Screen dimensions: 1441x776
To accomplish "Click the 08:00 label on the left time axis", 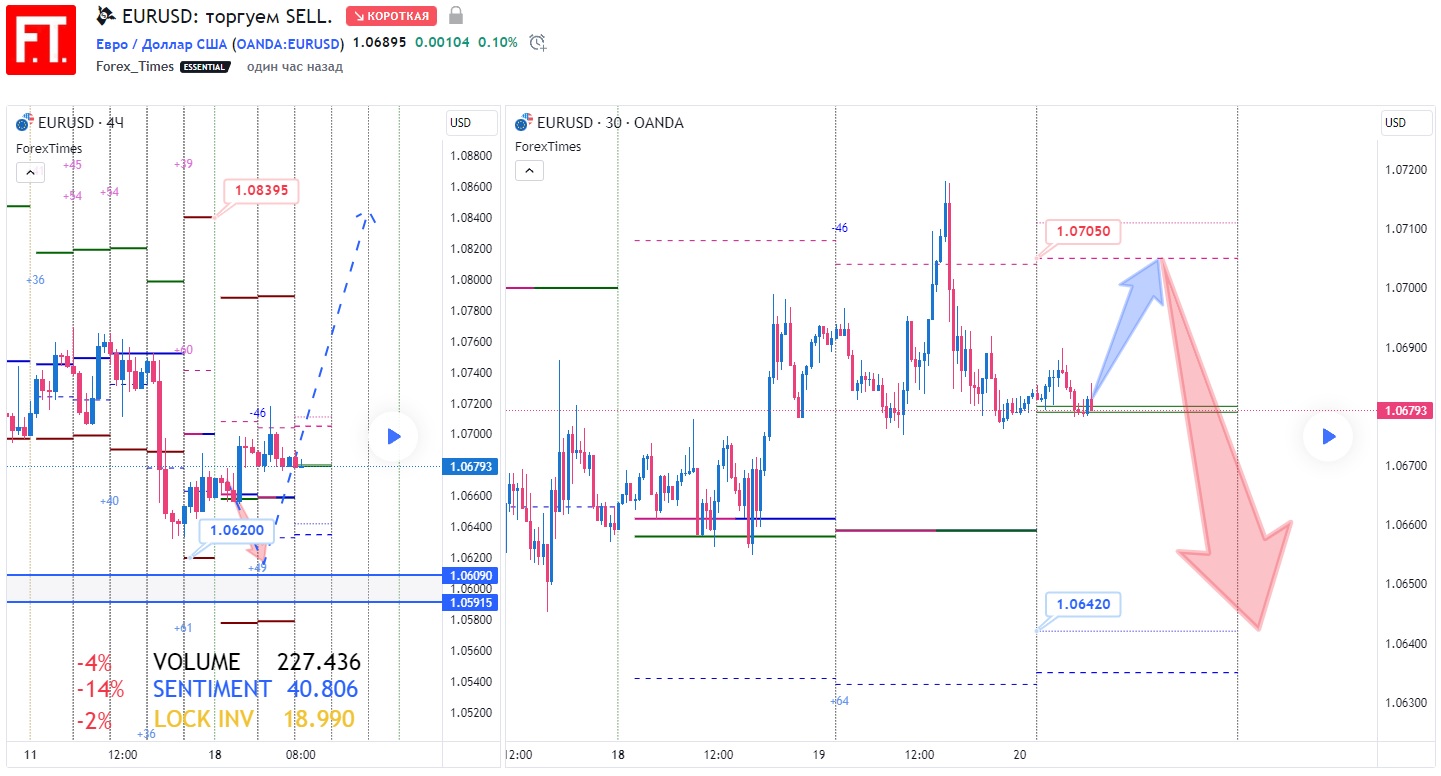I will click(300, 755).
